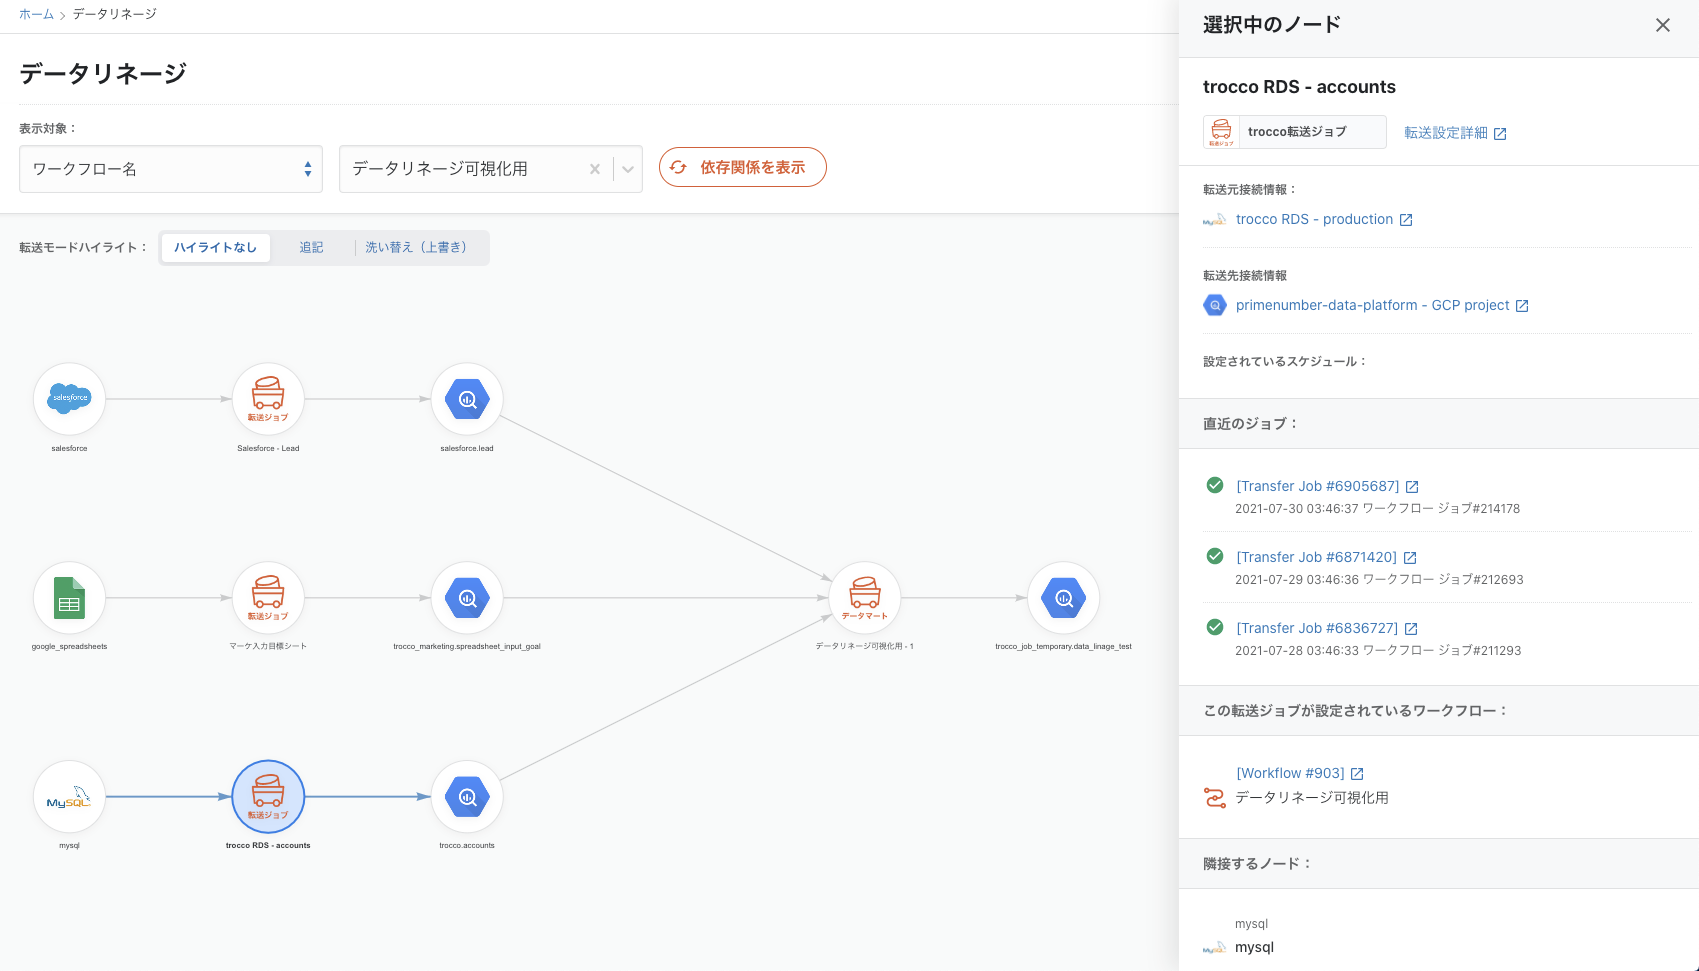Viewport: 1699px width, 971px height.
Task: Select the trocco.accounts BigQuery node
Action: tap(467, 797)
